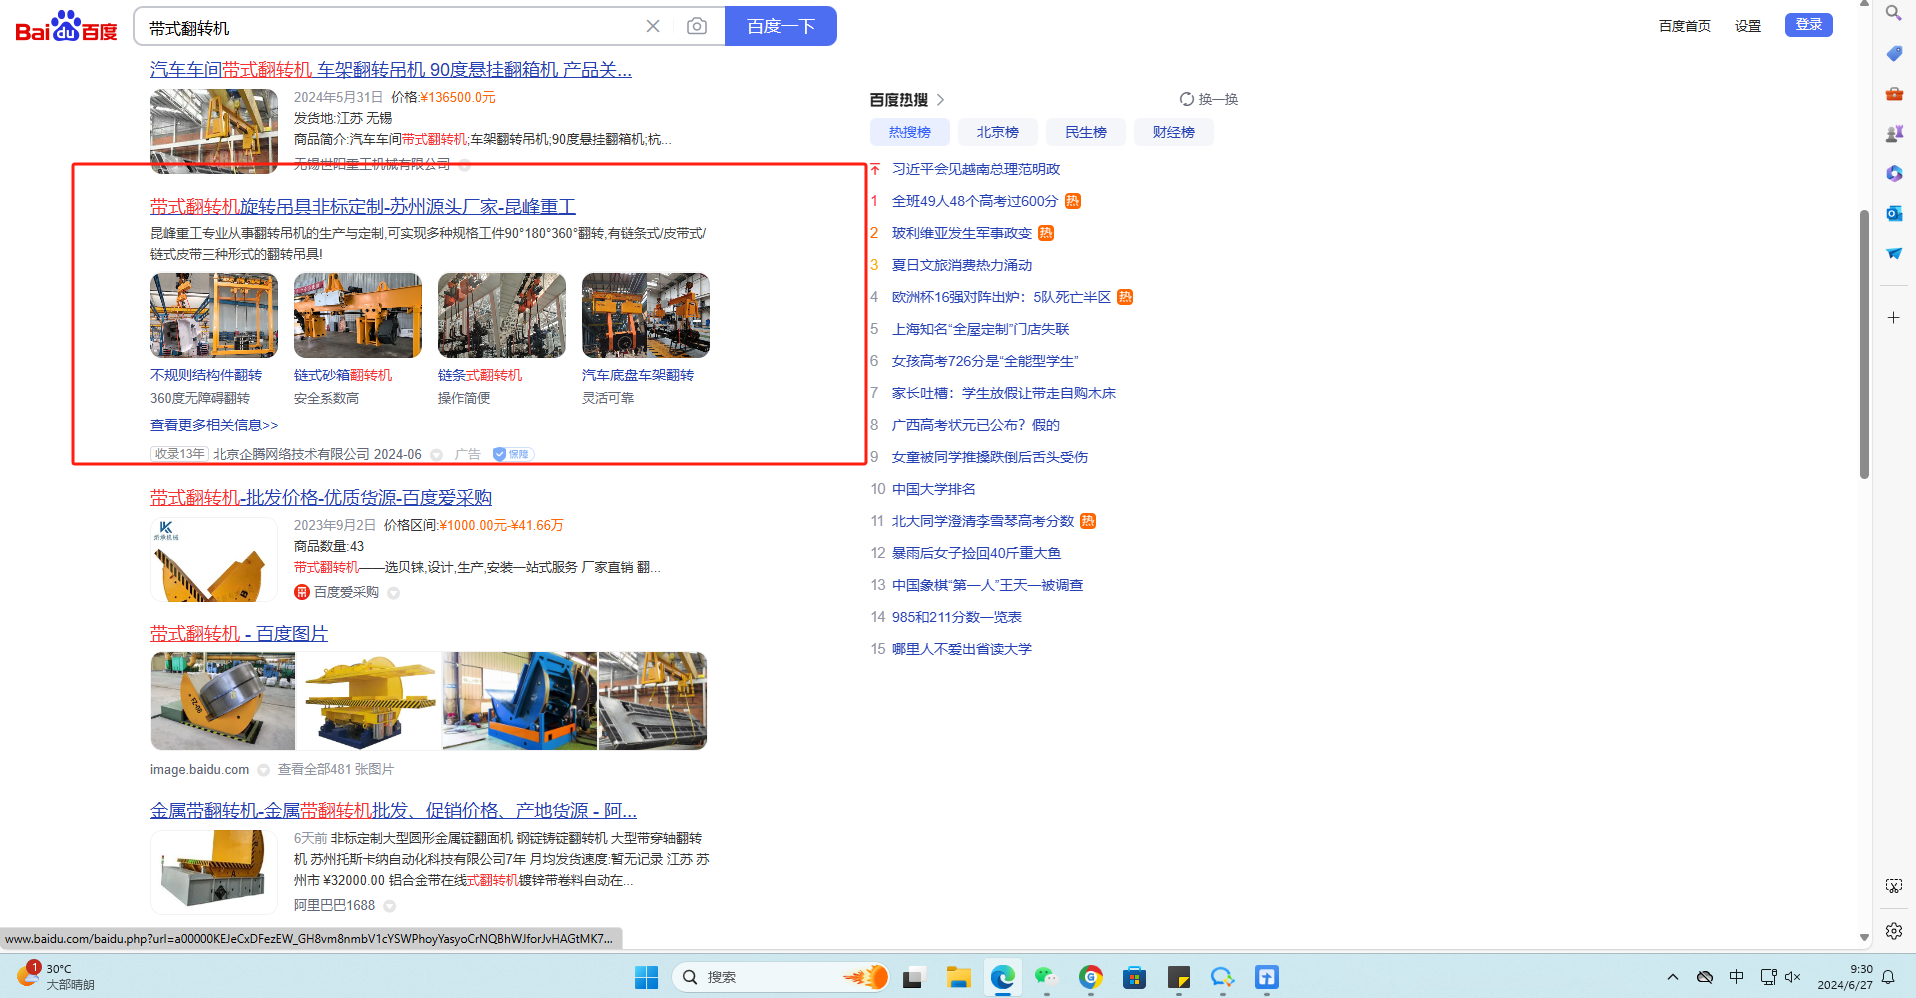This screenshot has width=1916, height=998.
Task: Expand the hidden system tray icons chevron
Action: click(1673, 977)
